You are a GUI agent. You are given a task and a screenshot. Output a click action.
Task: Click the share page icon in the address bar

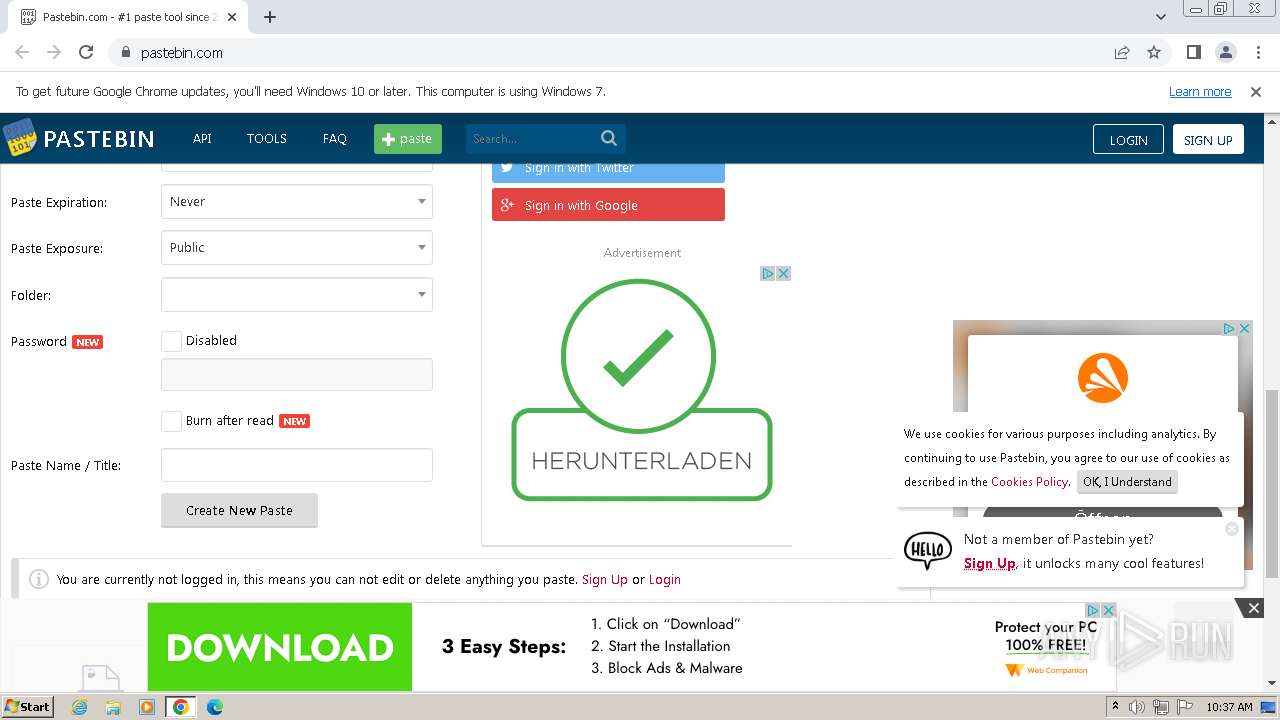click(x=1122, y=52)
